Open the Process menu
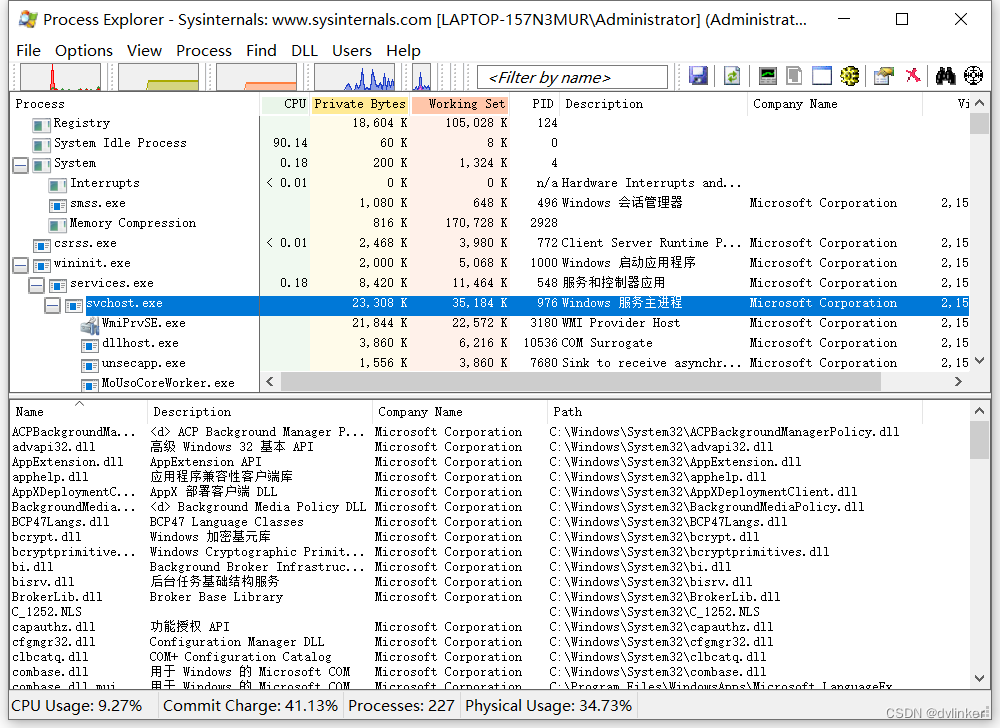Viewport: 1000px width, 728px height. click(x=204, y=50)
